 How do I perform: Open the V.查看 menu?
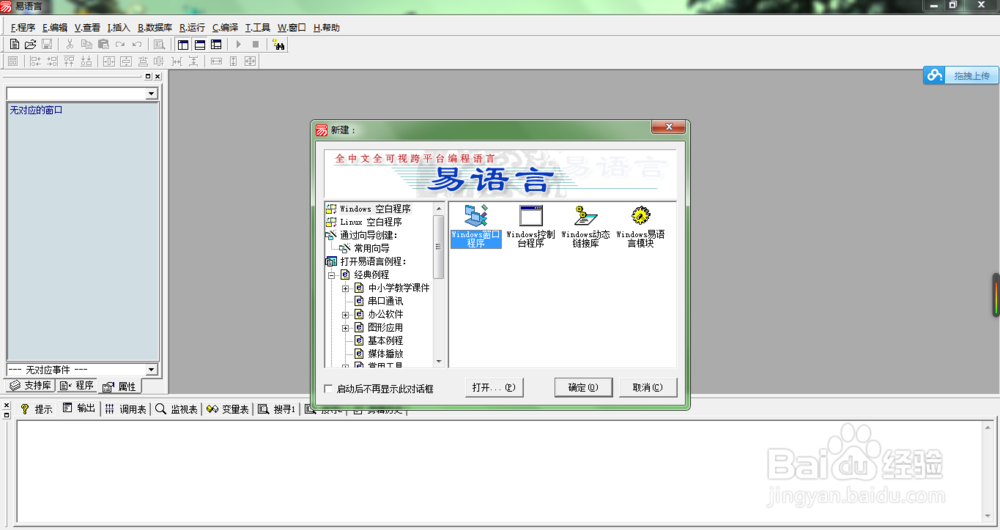point(87,27)
